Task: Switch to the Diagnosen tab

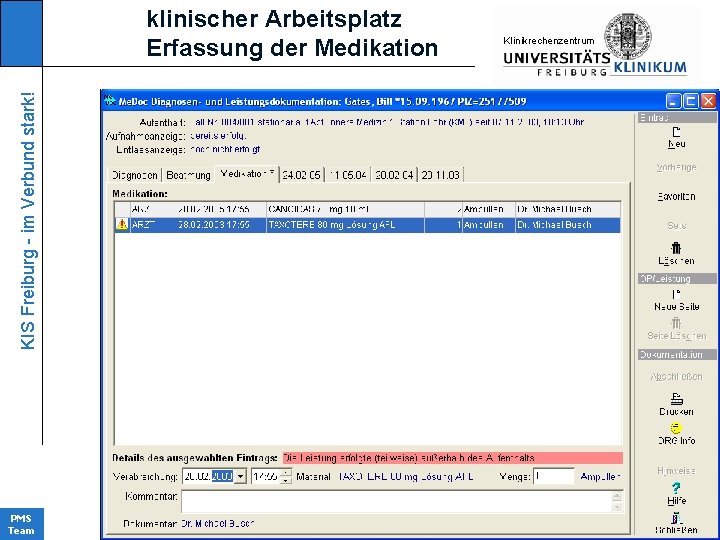Action: click(135, 175)
